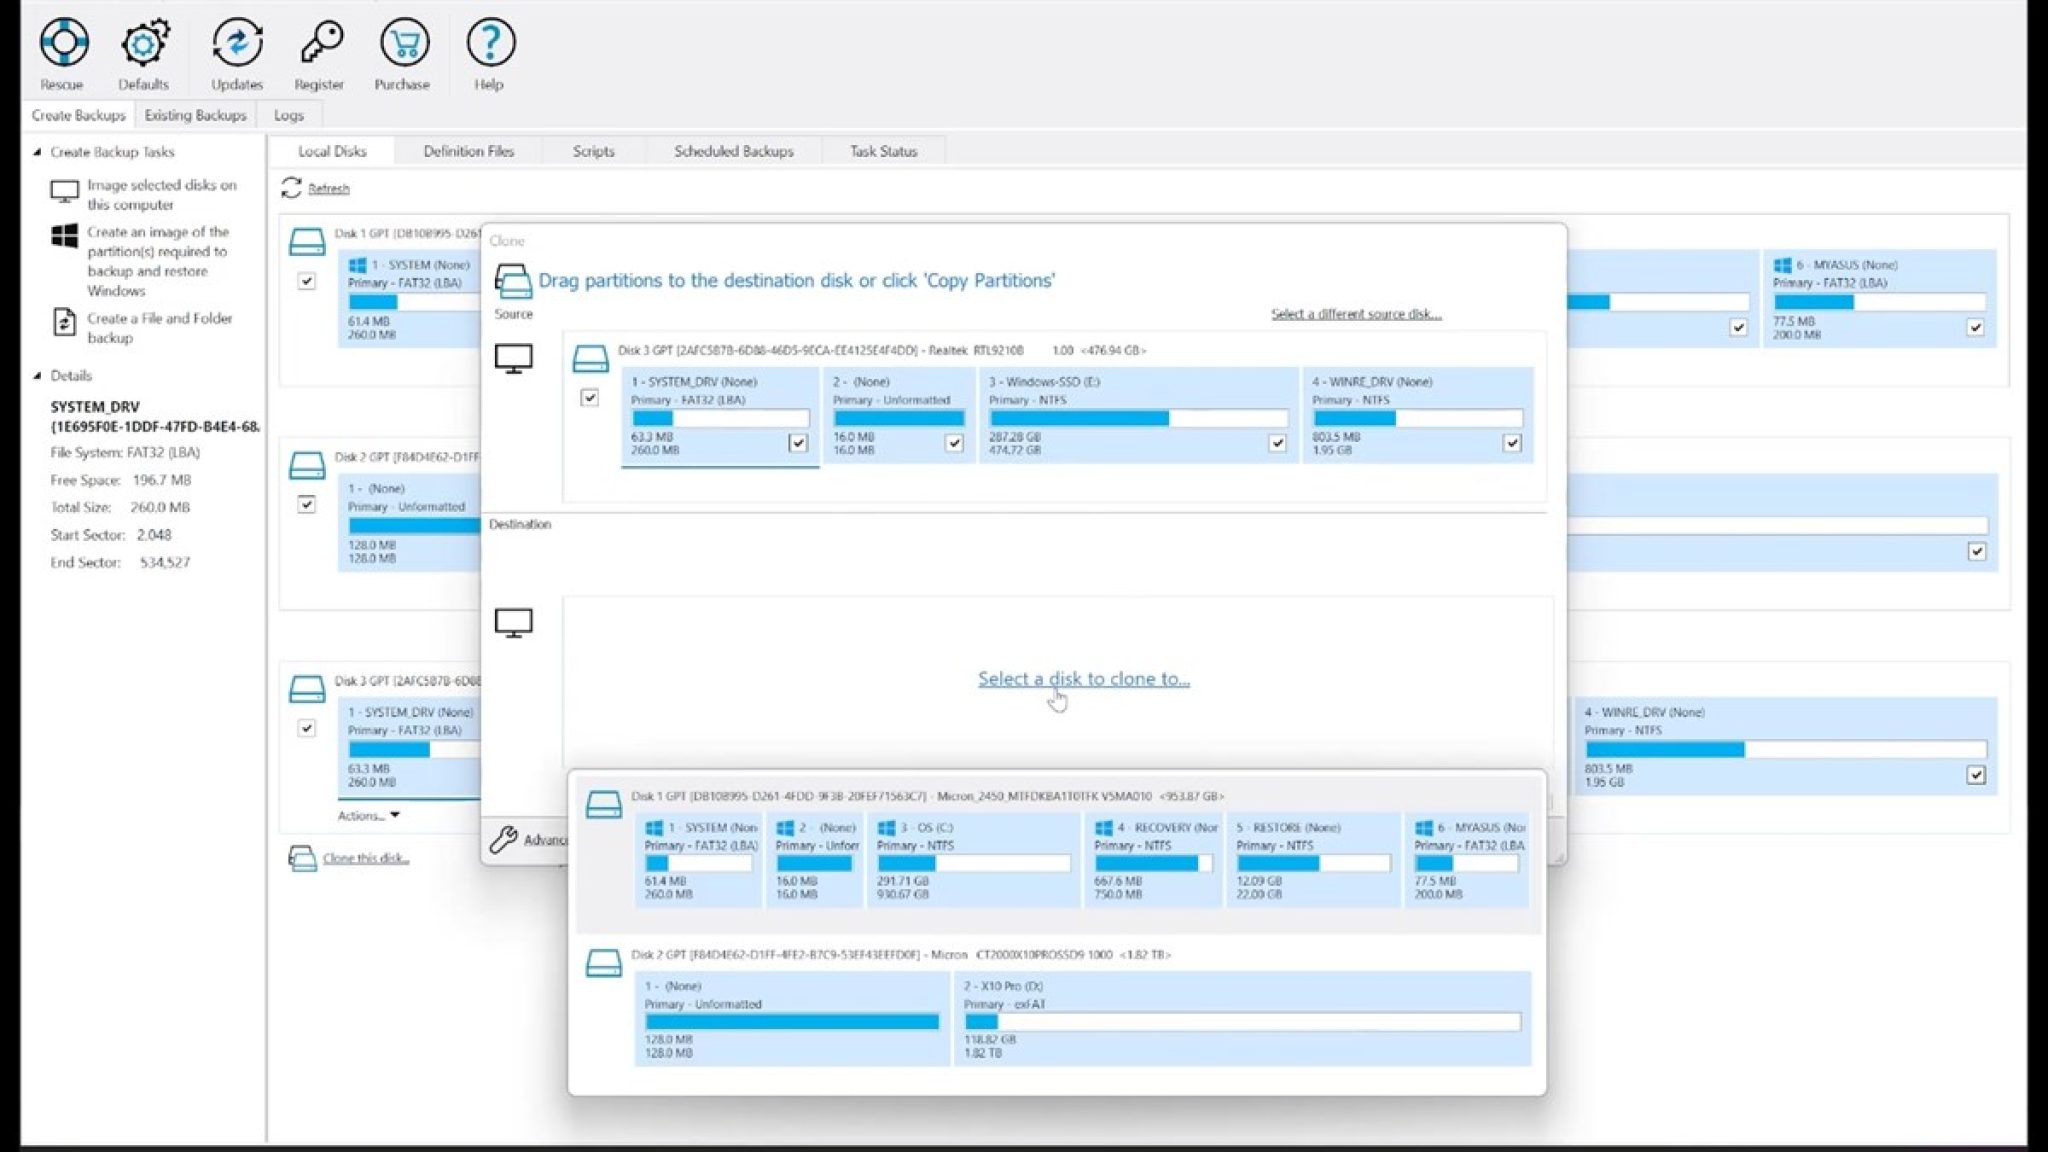This screenshot has width=2048, height=1152.
Task: Select the Disk 2 Micron disk icon in the destination list
Action: pyautogui.click(x=604, y=963)
